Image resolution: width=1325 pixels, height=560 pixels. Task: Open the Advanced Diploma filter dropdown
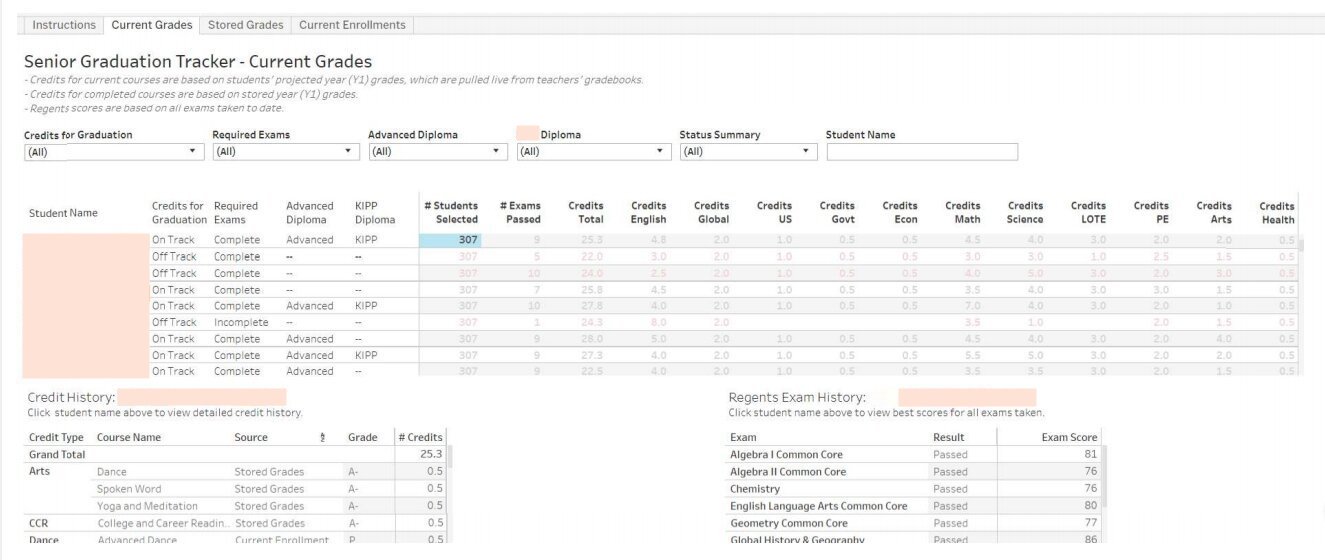coord(438,152)
